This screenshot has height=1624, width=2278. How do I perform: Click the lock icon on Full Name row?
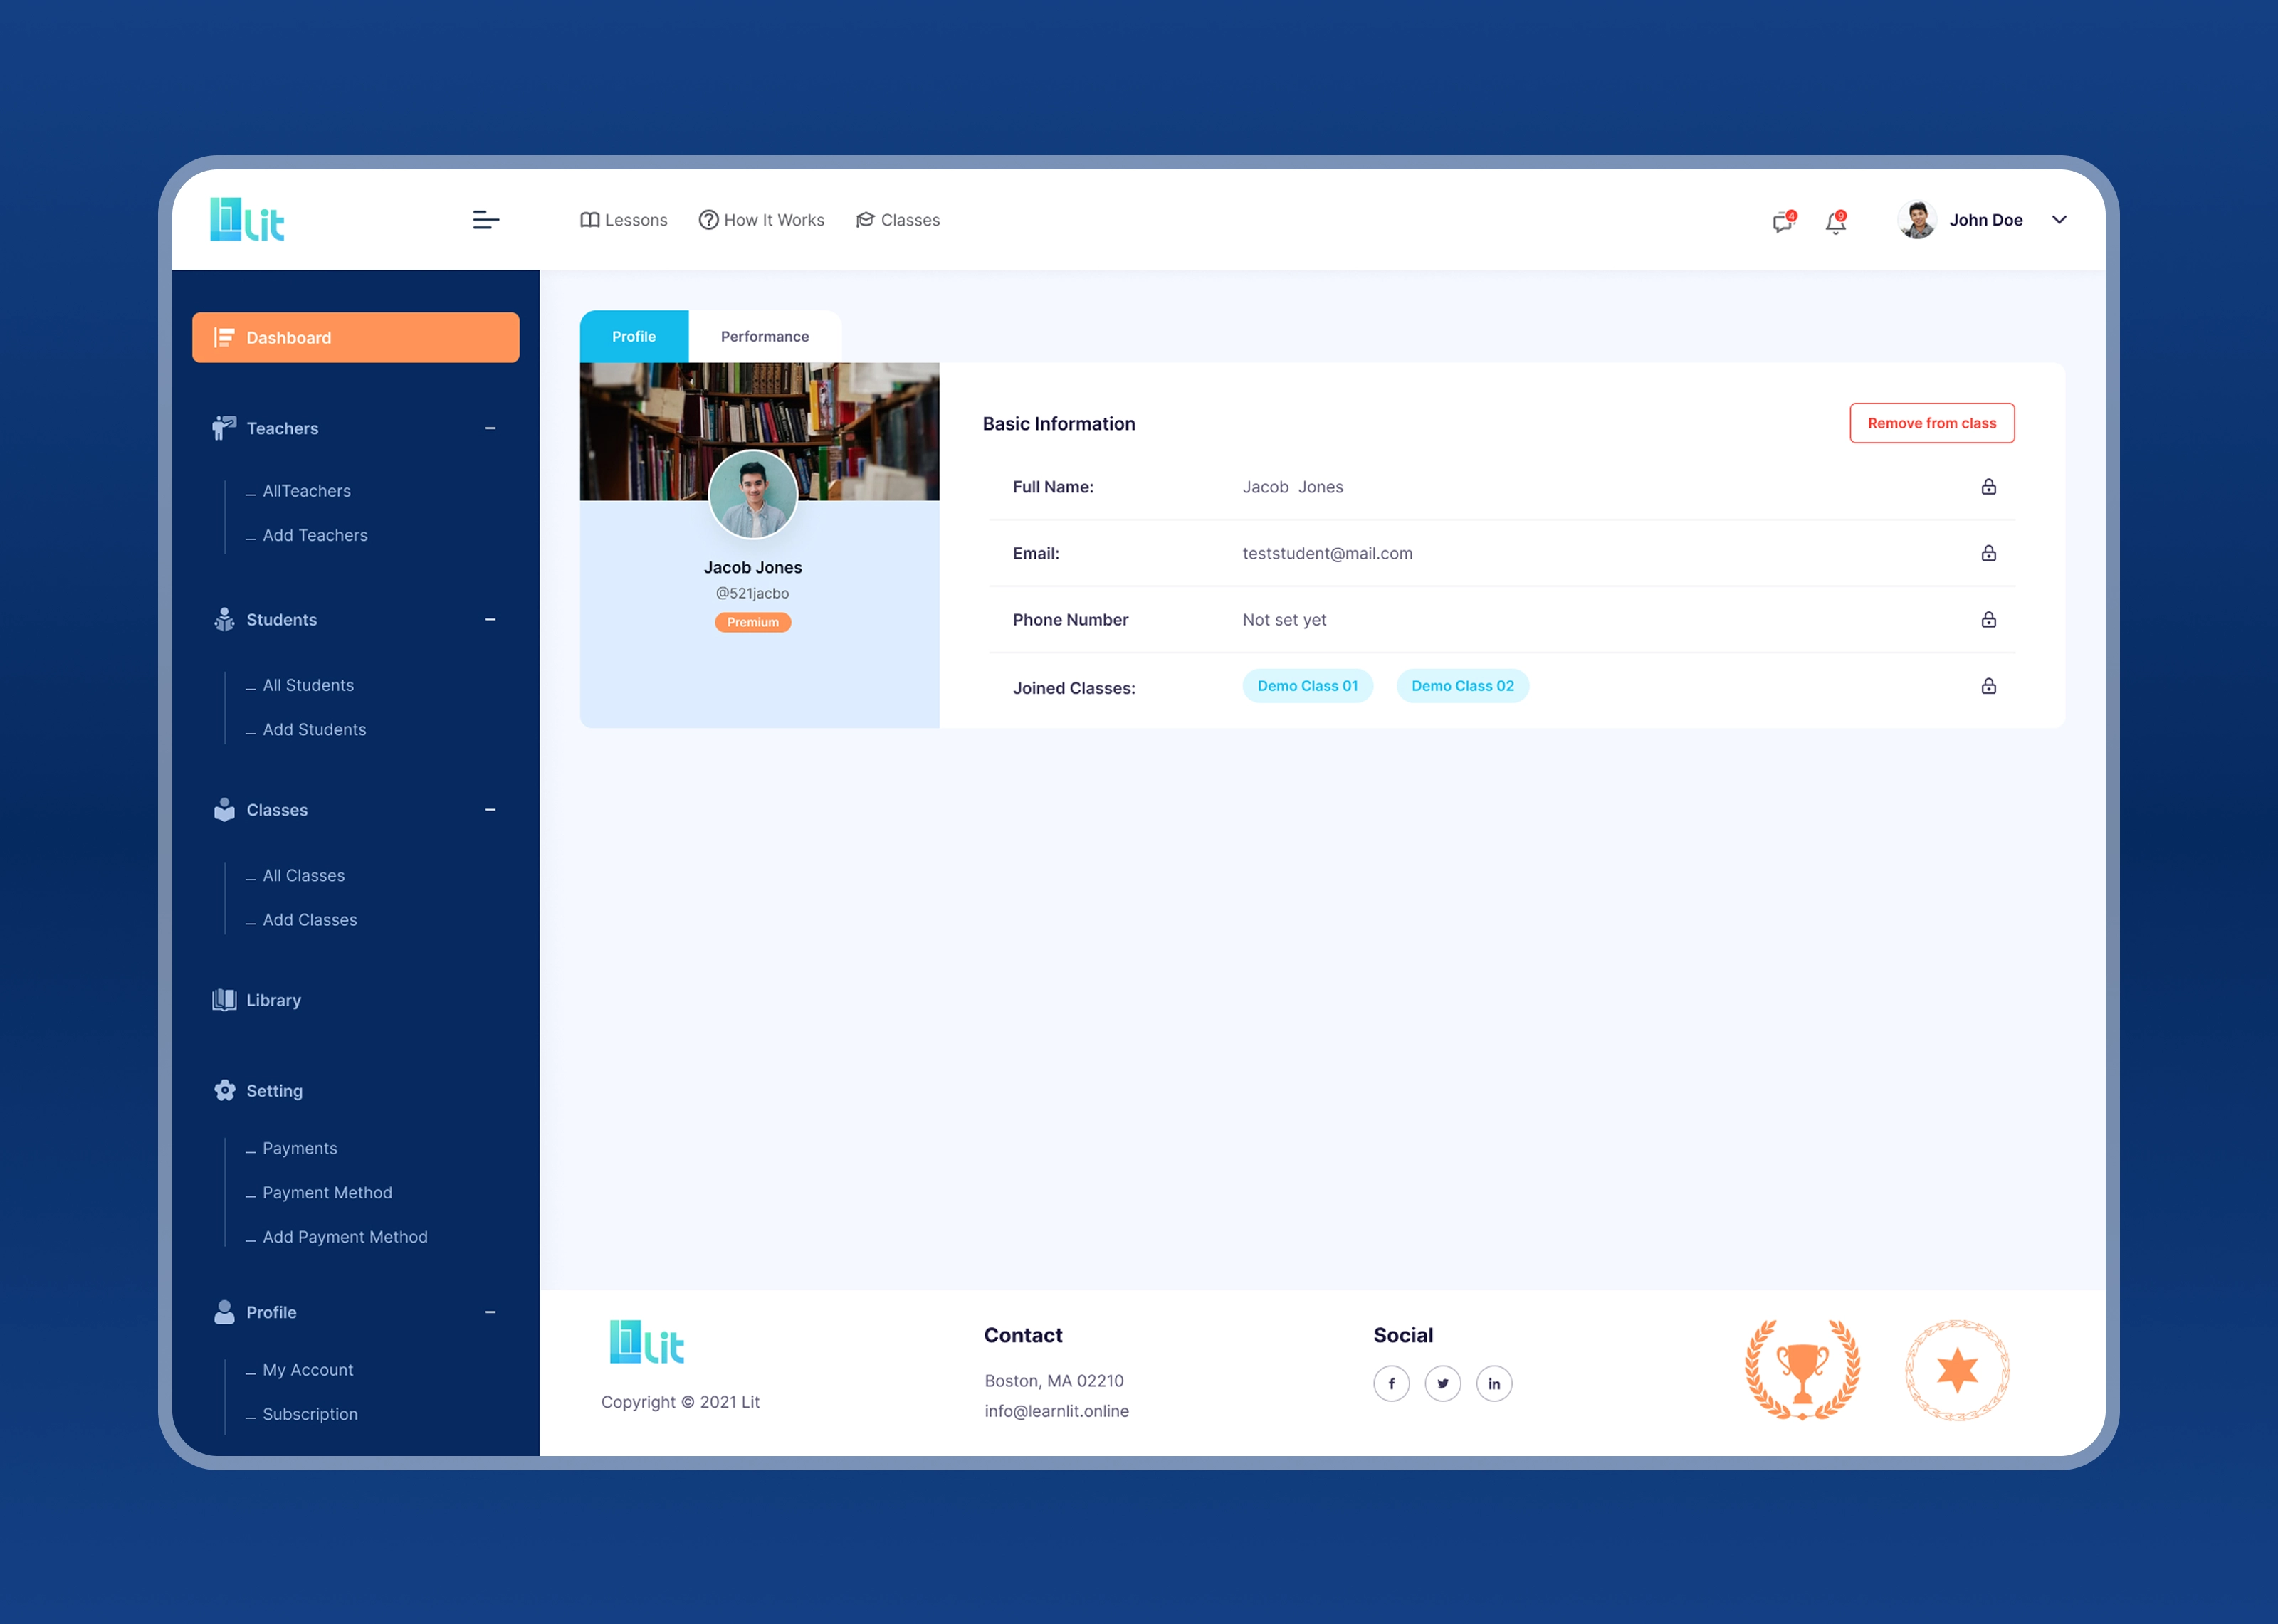(x=1989, y=487)
